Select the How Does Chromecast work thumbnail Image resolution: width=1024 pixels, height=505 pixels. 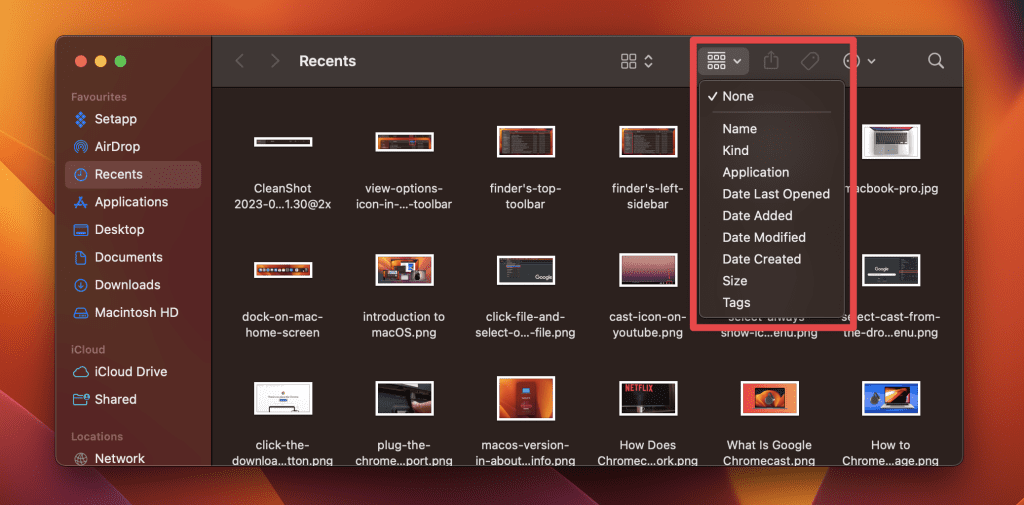tap(649, 397)
